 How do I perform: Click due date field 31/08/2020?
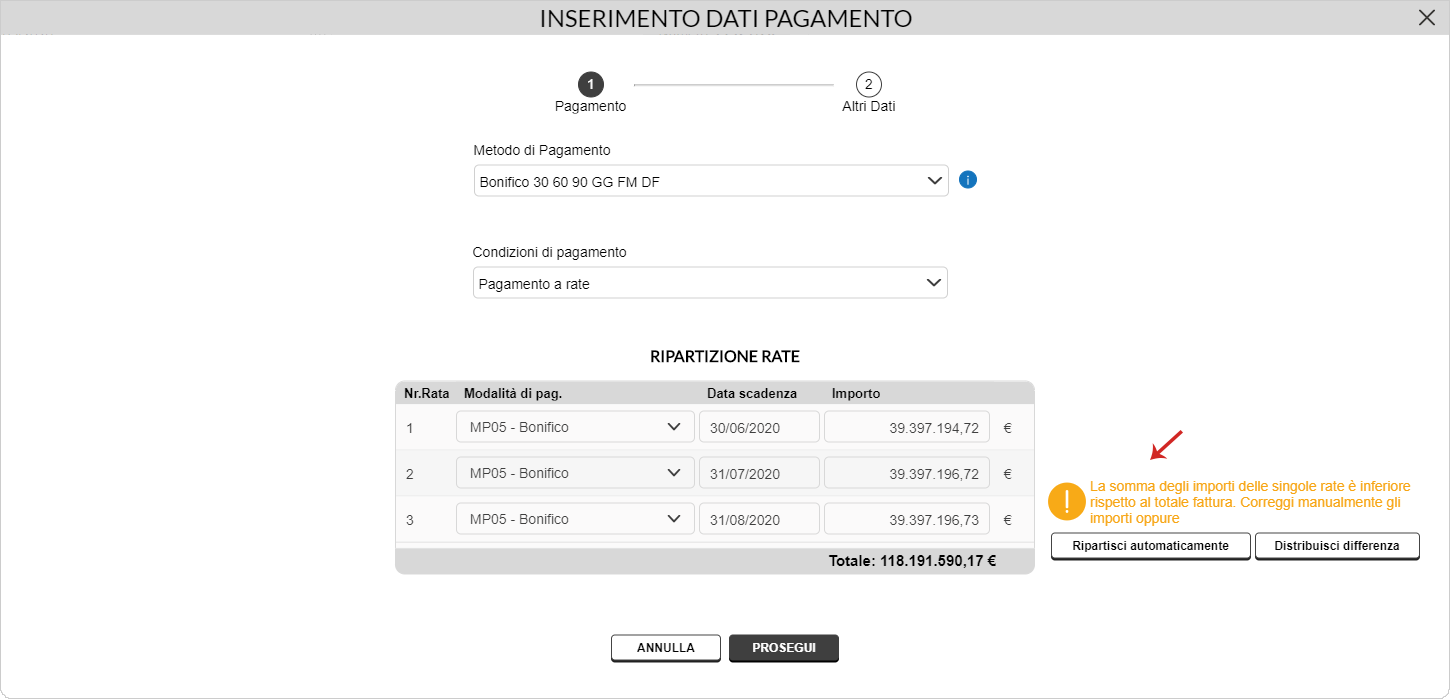[x=759, y=519]
